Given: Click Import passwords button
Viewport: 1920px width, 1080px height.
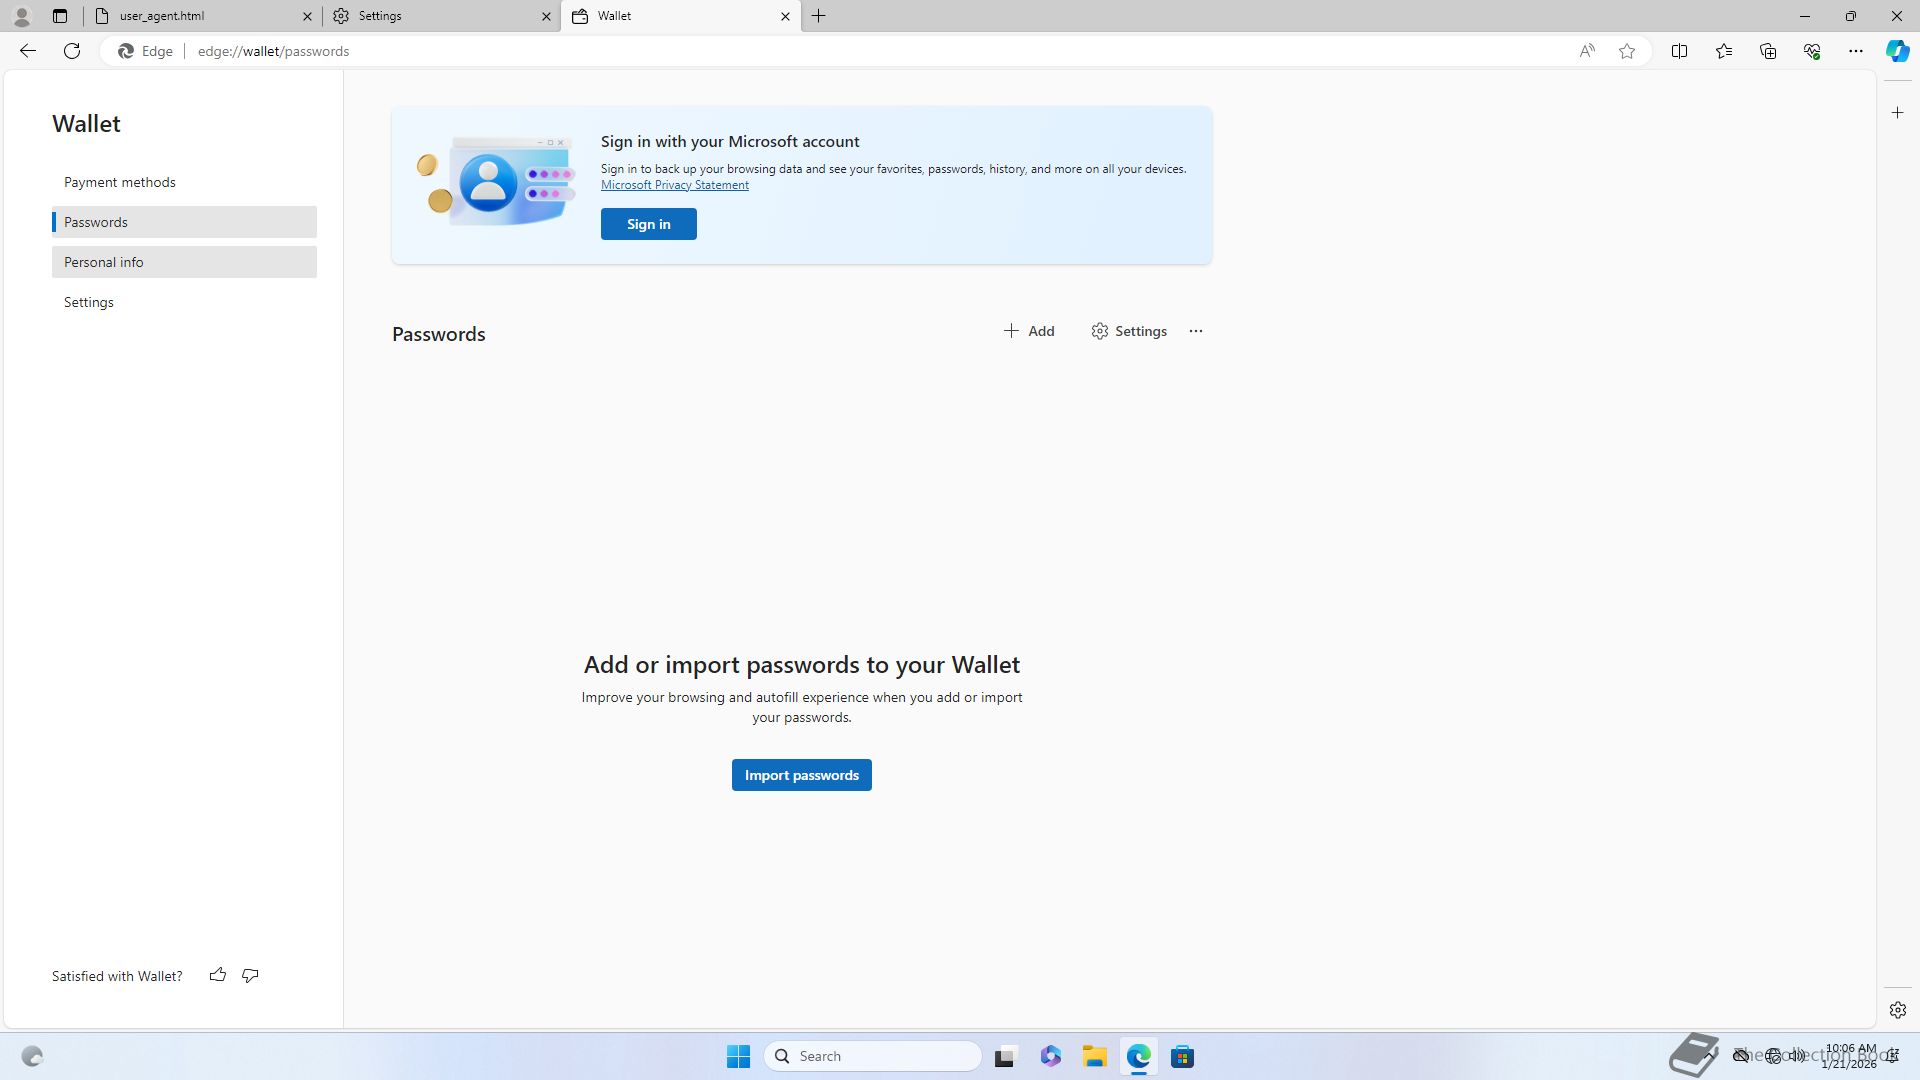Looking at the screenshot, I should pyautogui.click(x=801, y=775).
